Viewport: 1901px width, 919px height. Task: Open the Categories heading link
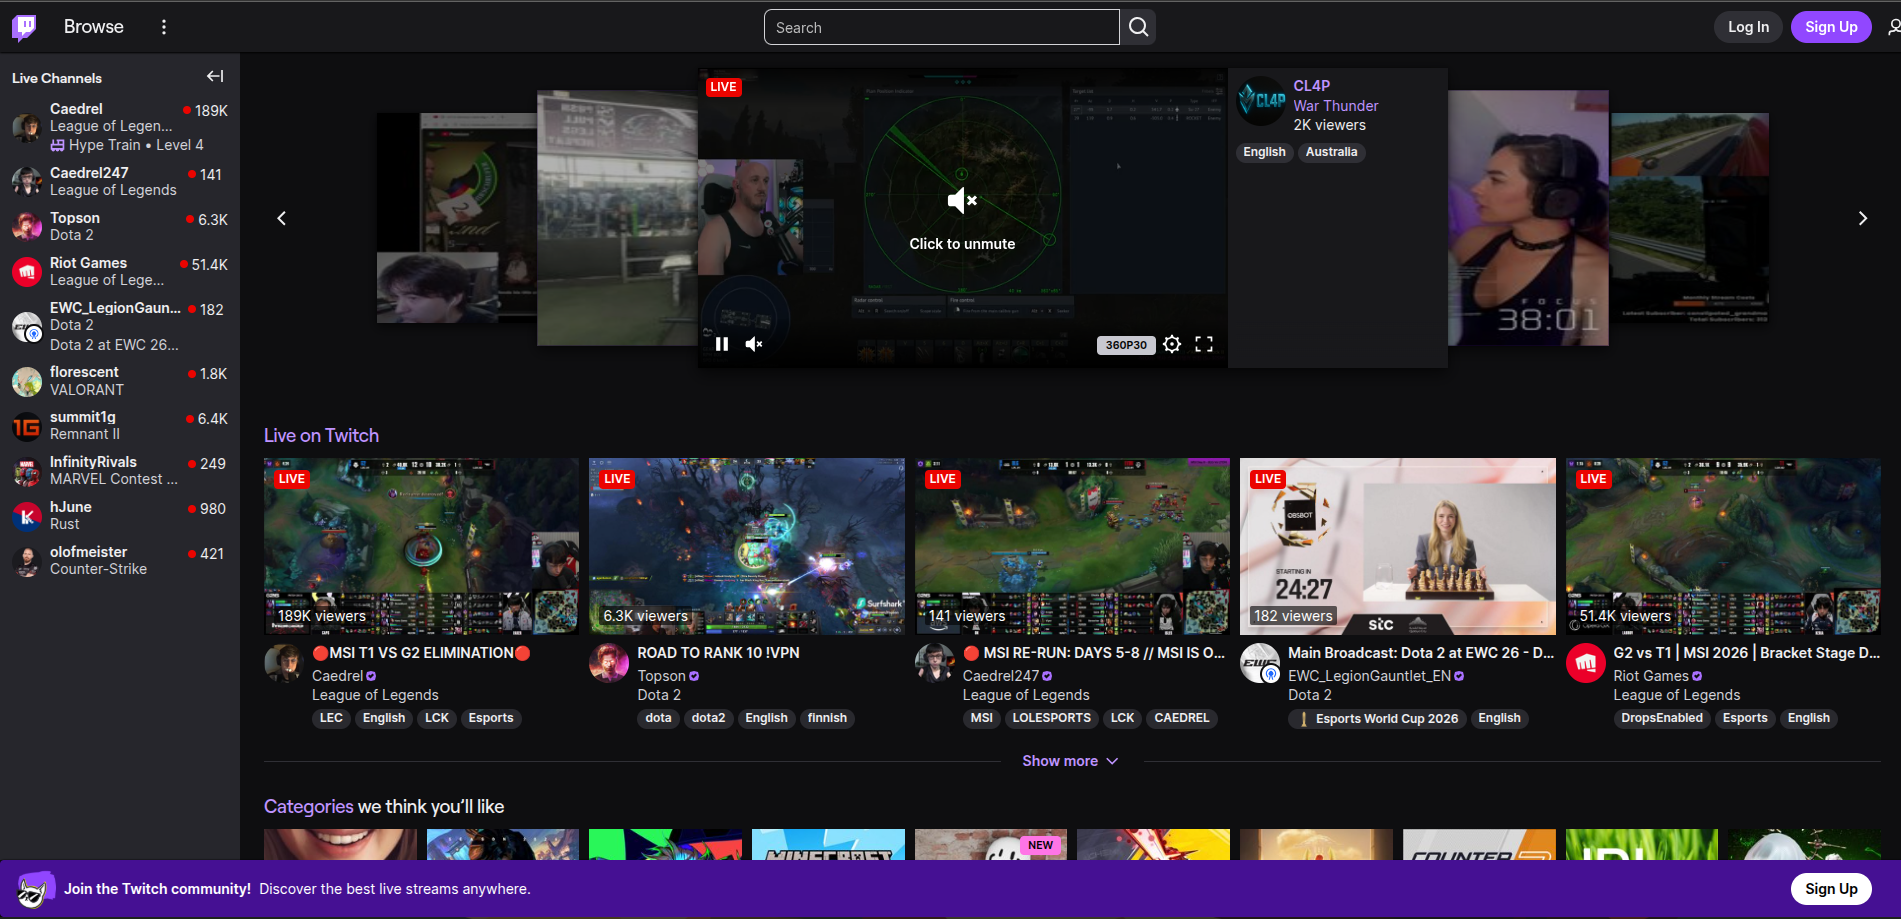pyautogui.click(x=308, y=806)
